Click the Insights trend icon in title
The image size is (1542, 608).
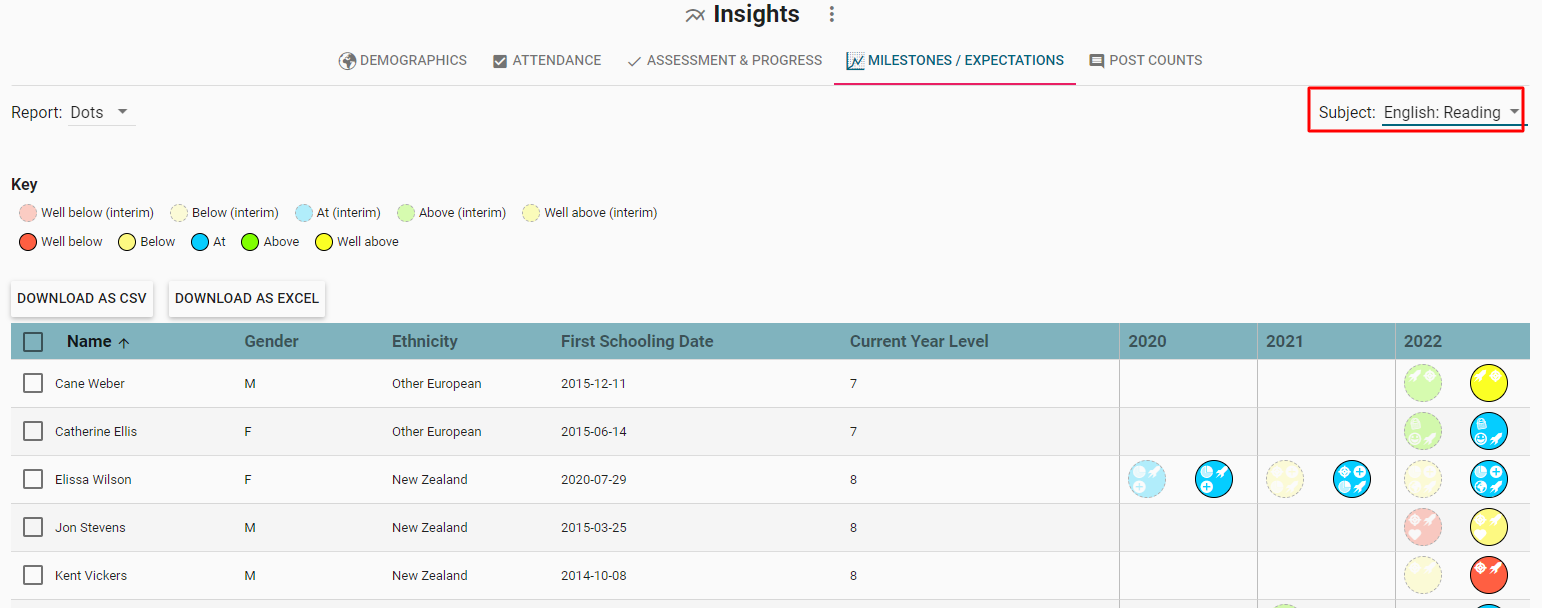(696, 15)
